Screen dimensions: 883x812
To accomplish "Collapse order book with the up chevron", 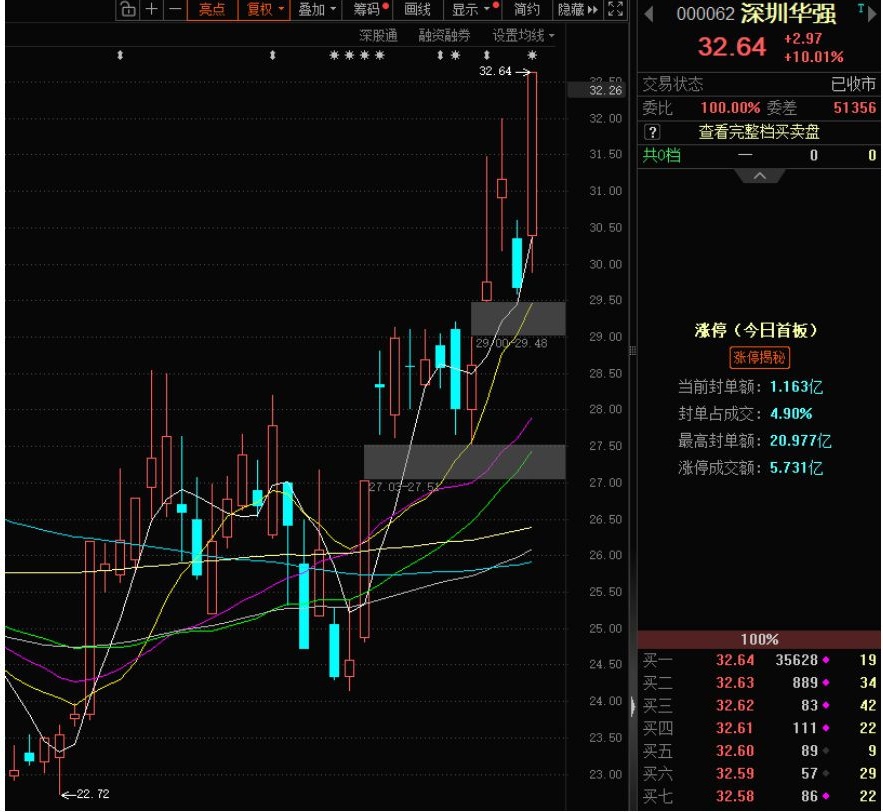I will pos(759,176).
